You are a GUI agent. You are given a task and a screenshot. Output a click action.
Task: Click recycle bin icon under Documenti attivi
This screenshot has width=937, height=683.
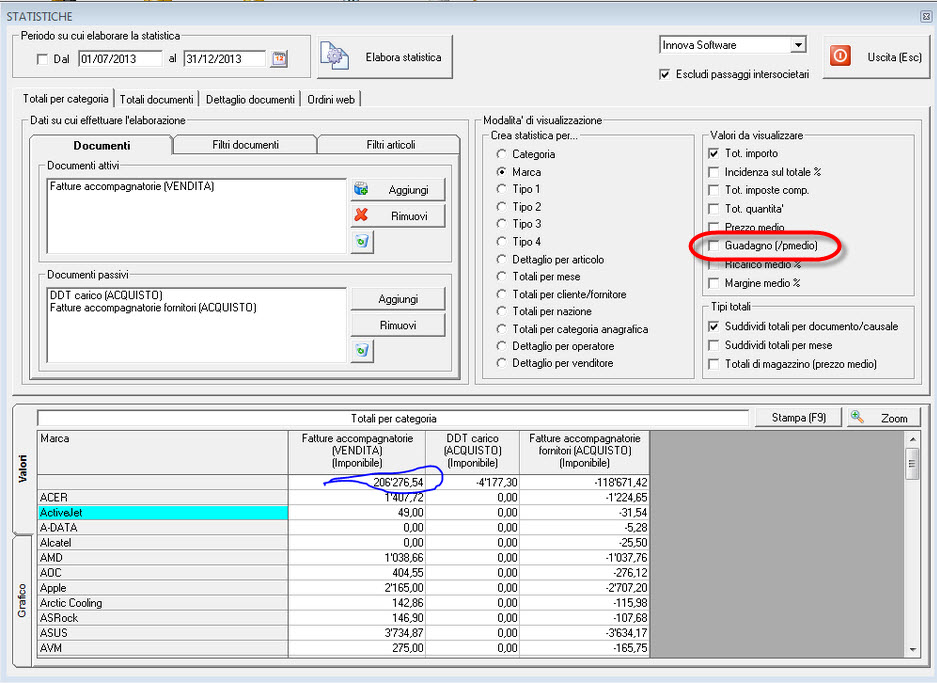point(362,241)
